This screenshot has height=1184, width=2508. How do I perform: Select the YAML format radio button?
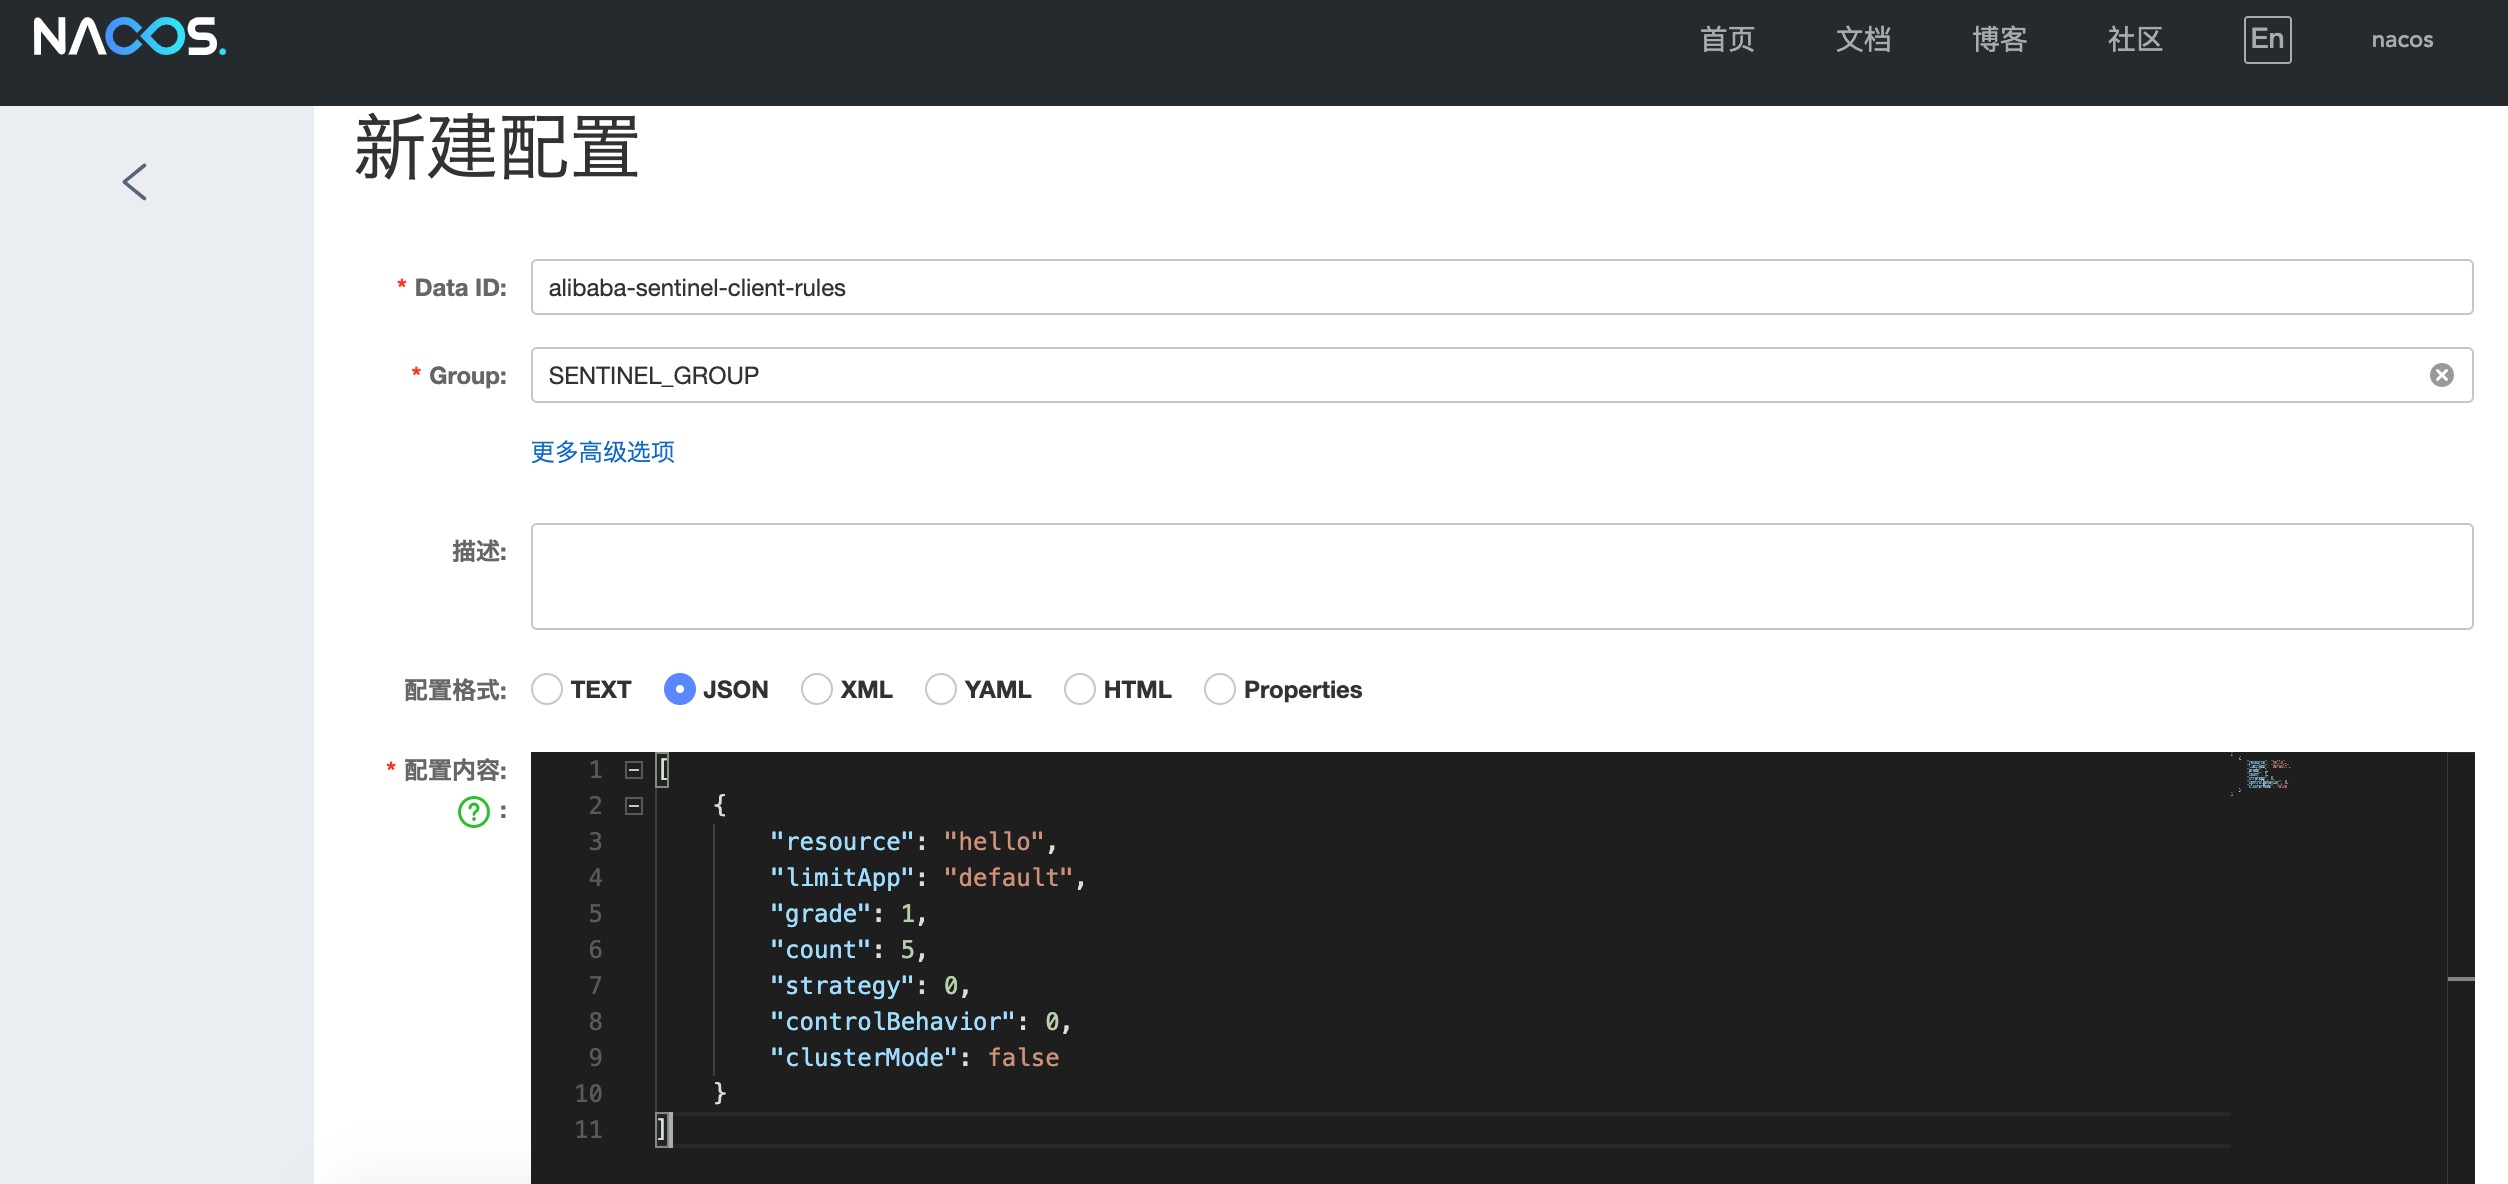(941, 689)
